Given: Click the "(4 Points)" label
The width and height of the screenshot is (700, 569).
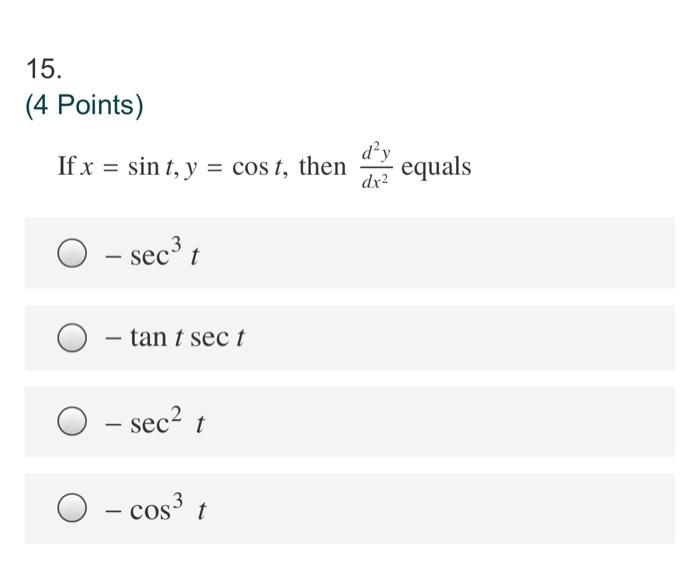Looking at the screenshot, I should point(84,105).
